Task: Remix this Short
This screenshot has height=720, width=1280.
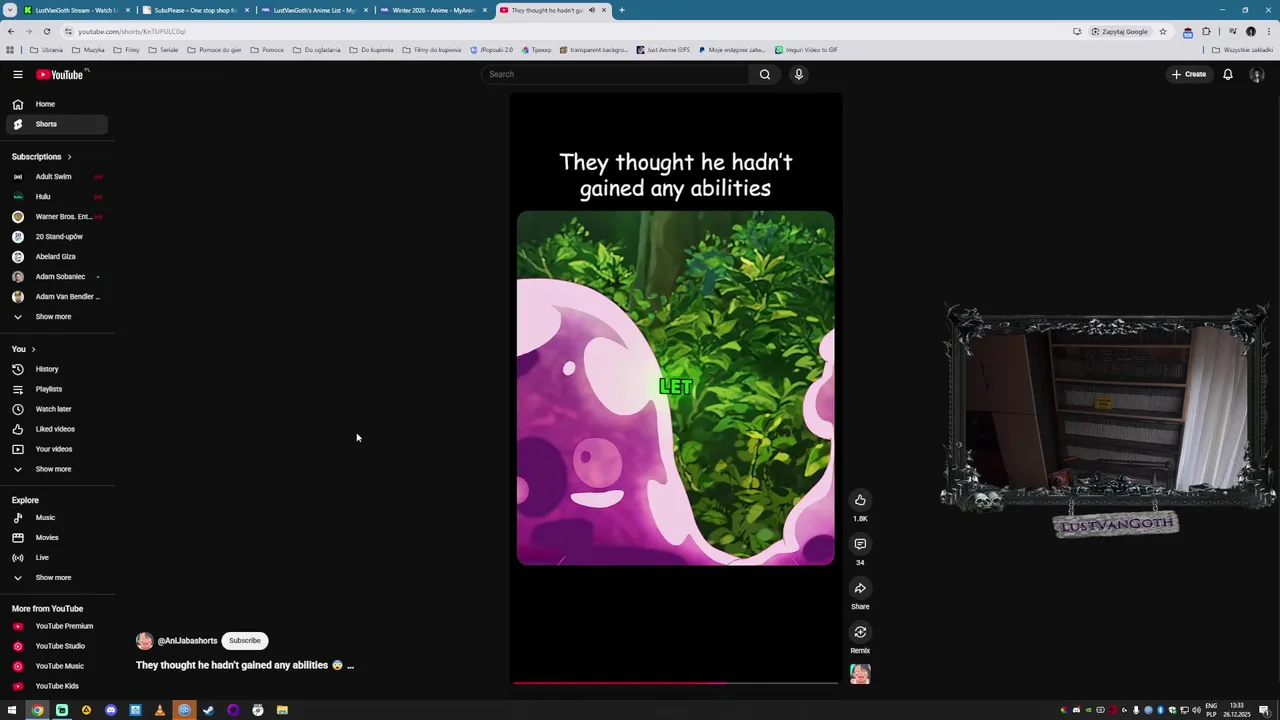Action: click(x=860, y=632)
